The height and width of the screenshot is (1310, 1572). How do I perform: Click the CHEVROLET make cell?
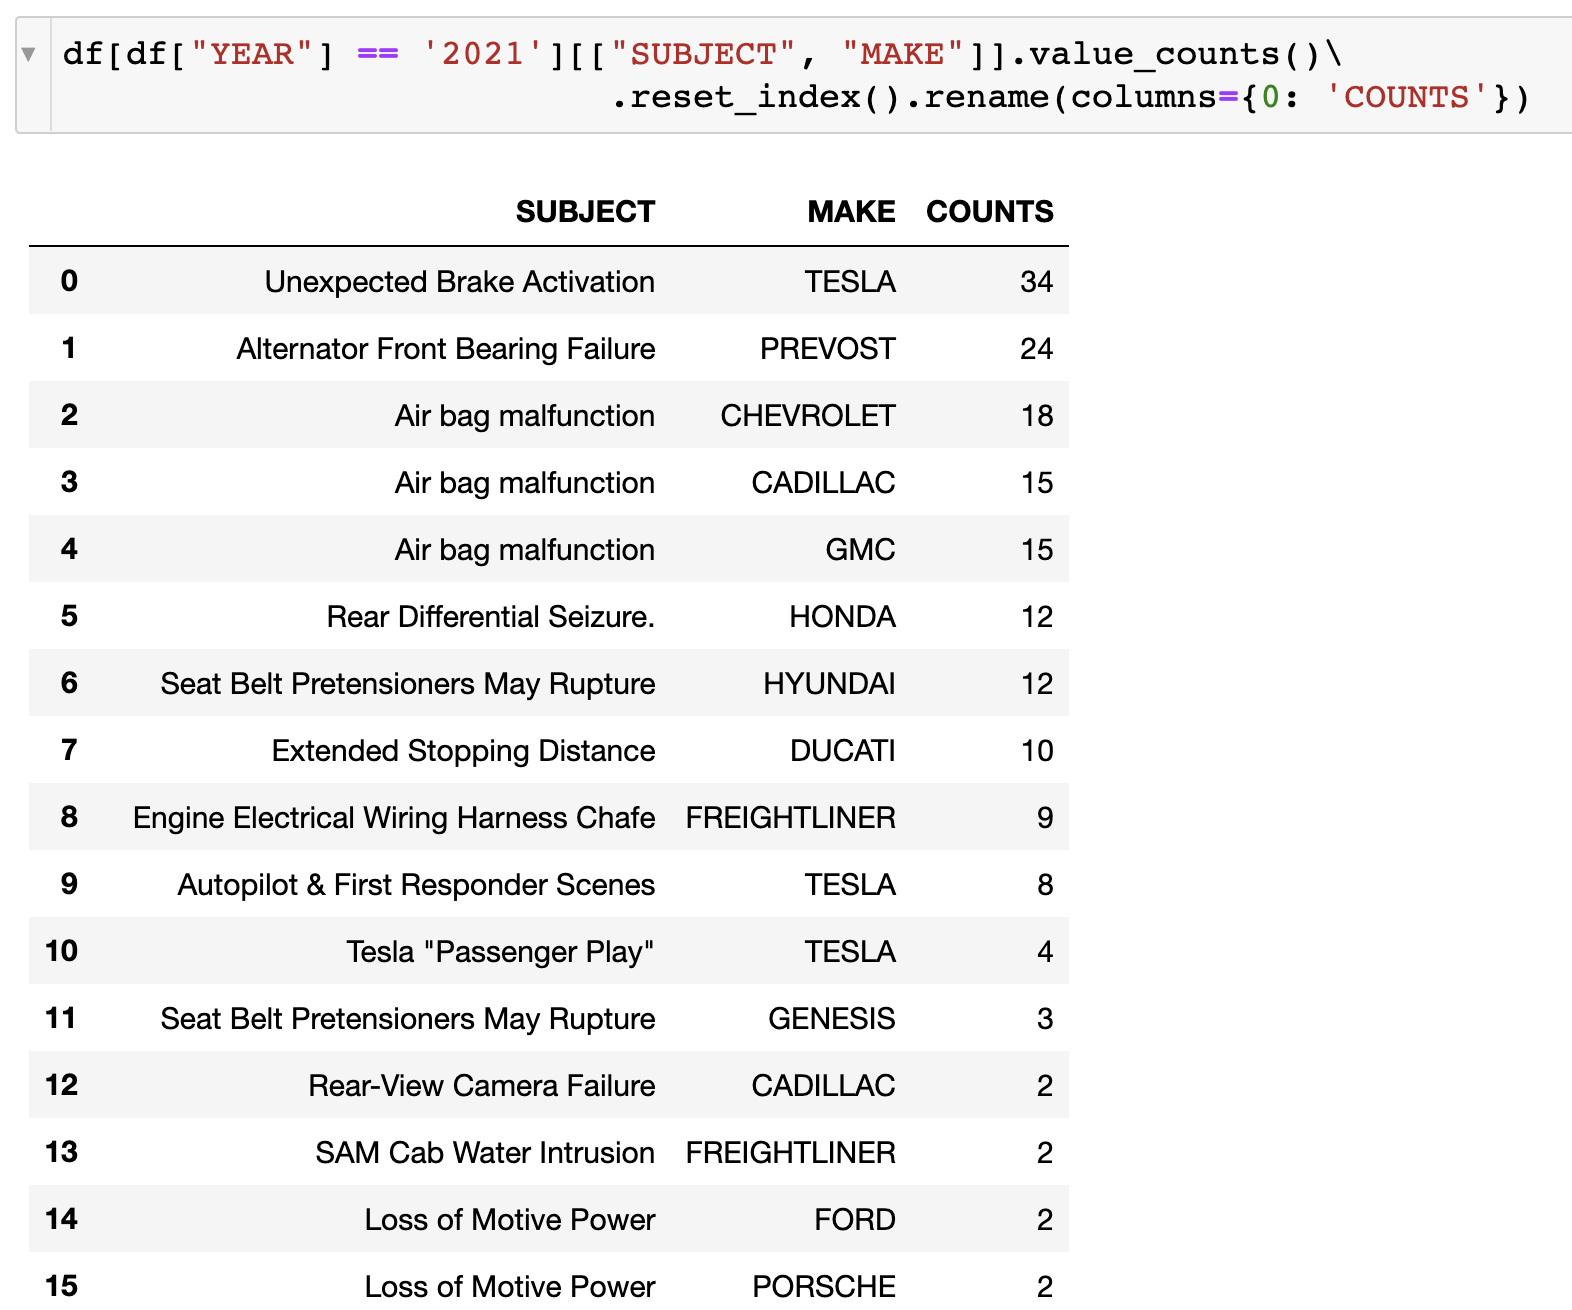click(808, 416)
